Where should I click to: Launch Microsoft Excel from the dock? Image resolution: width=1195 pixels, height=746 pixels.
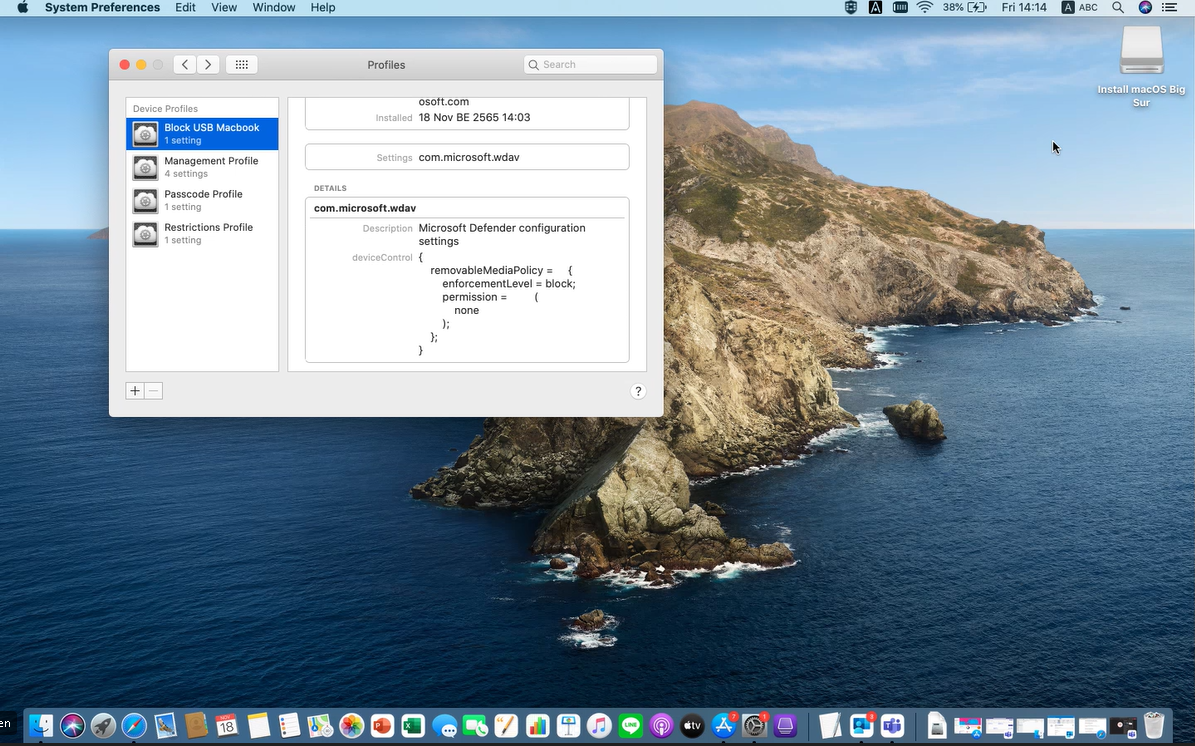[412, 726]
